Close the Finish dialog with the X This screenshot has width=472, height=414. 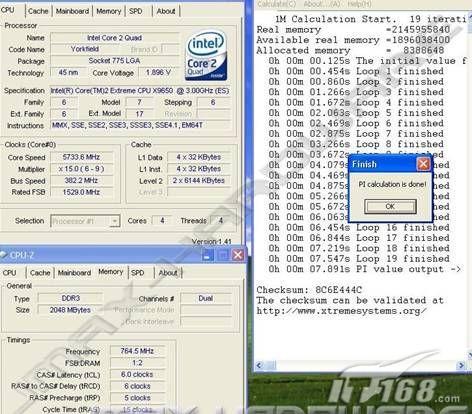(423, 164)
